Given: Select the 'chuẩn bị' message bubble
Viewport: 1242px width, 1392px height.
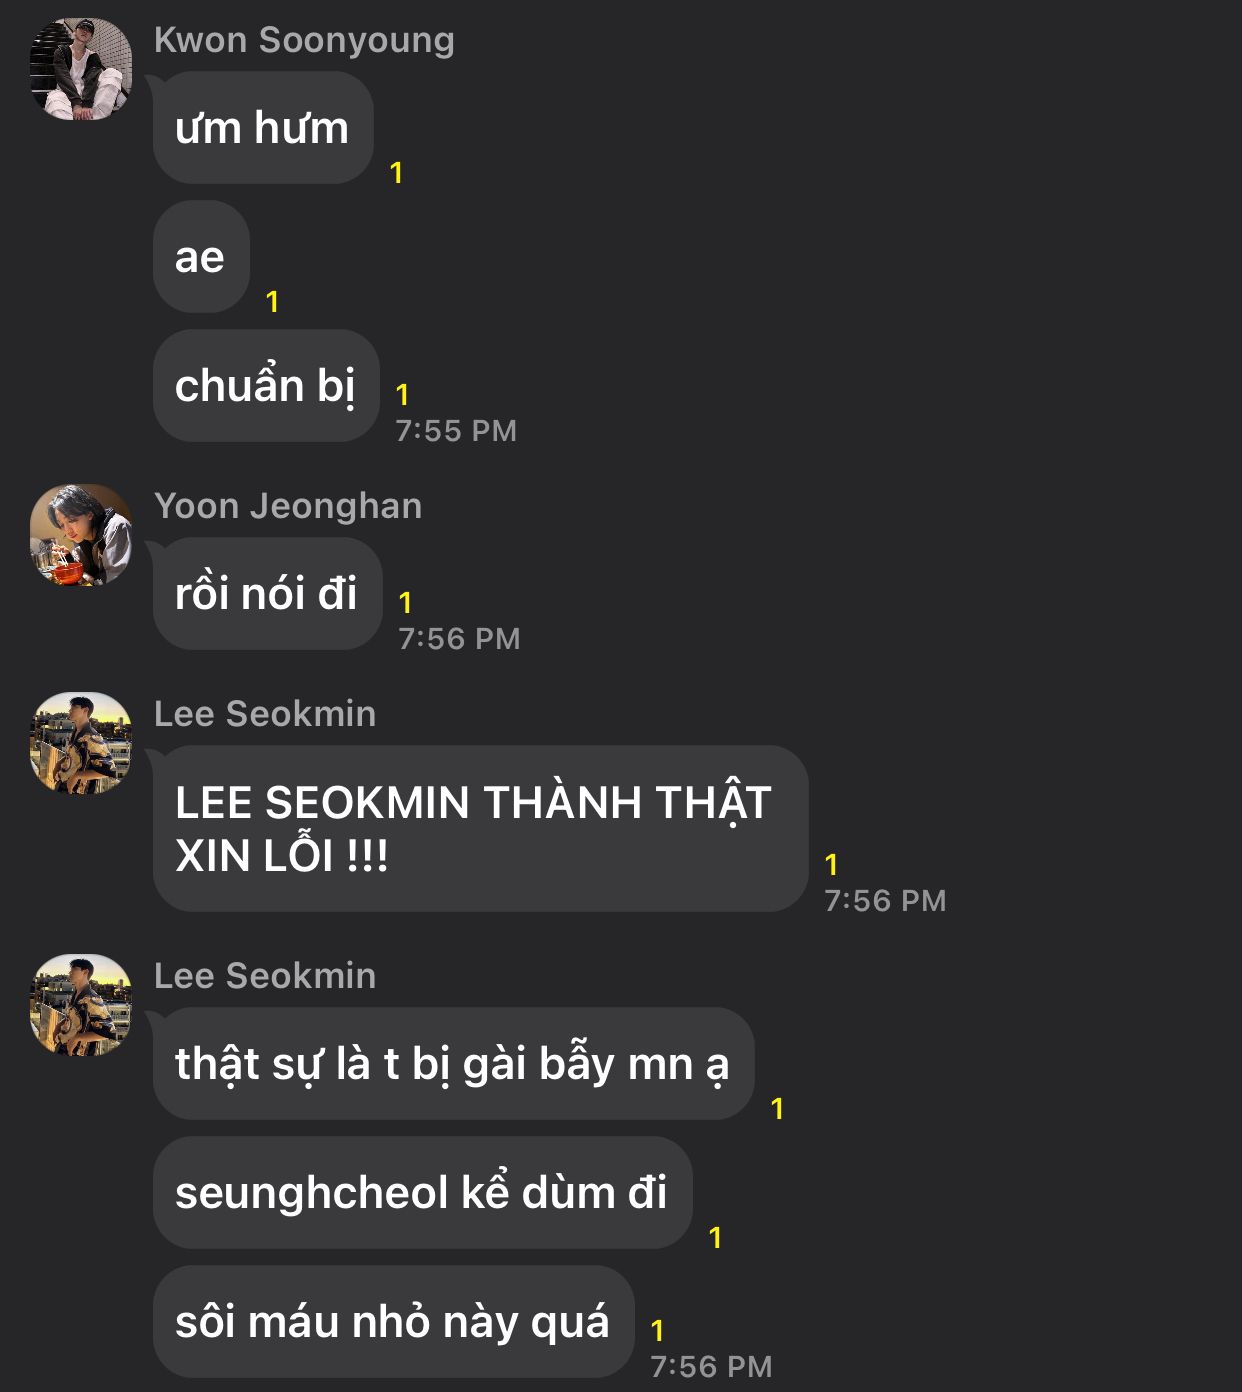Looking at the screenshot, I should [266, 385].
